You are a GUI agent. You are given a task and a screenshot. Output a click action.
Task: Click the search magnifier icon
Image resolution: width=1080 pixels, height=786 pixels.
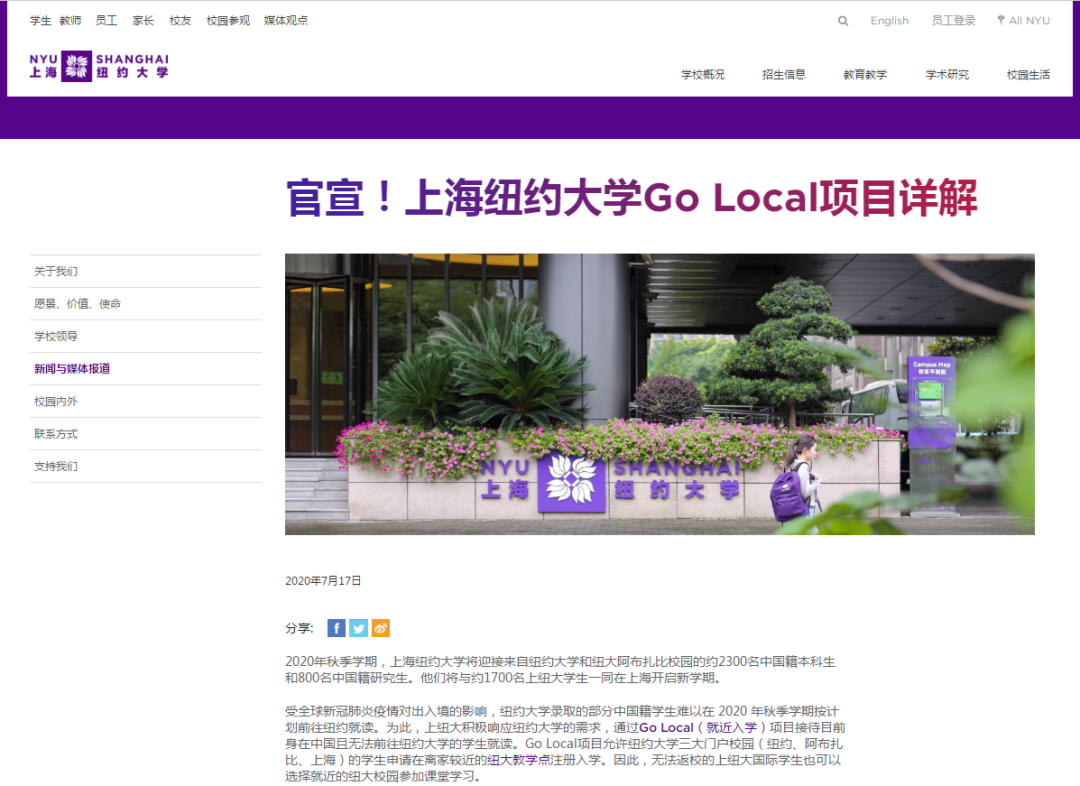[x=843, y=21]
